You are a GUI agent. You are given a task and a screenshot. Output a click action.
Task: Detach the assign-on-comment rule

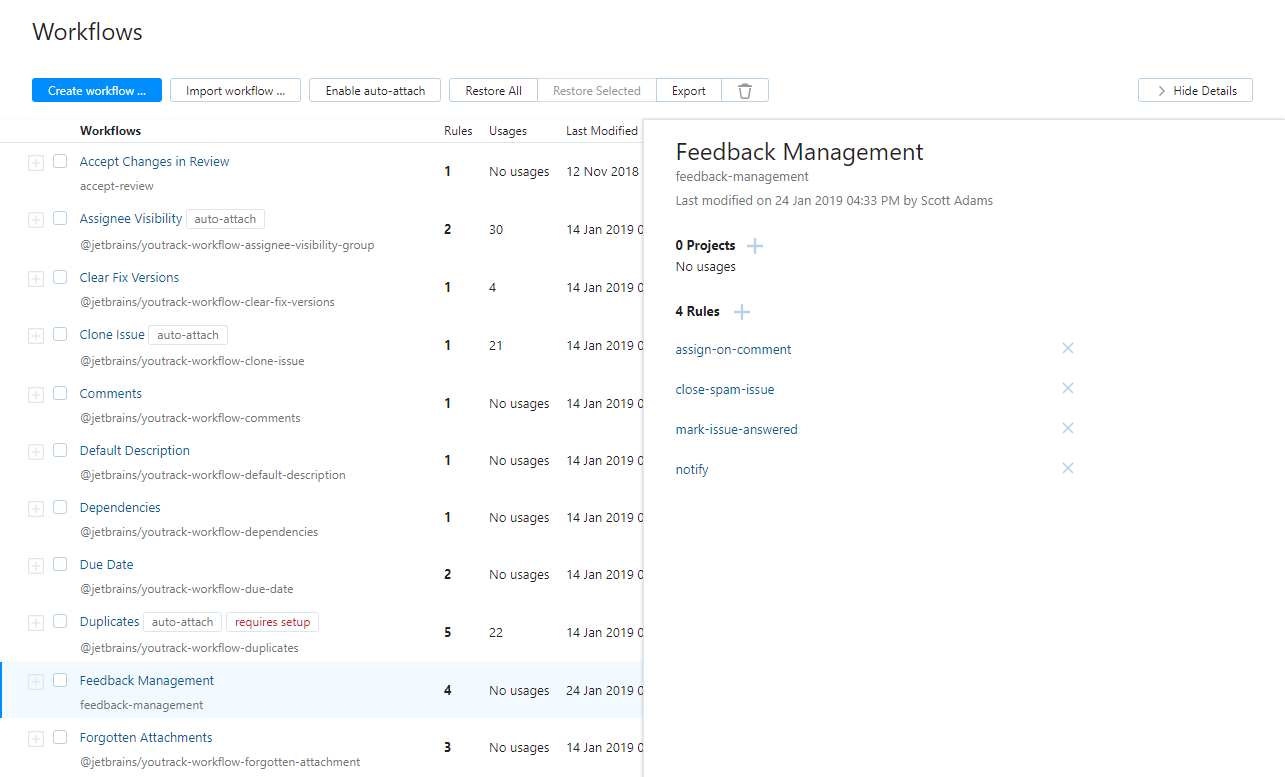click(x=1067, y=348)
